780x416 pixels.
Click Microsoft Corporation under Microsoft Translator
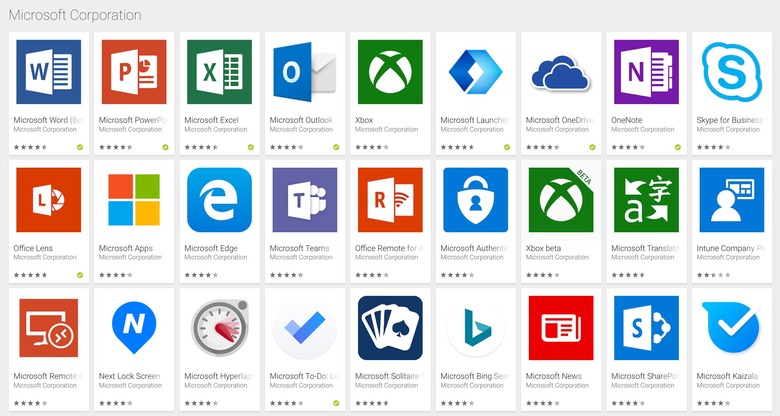click(x=643, y=257)
